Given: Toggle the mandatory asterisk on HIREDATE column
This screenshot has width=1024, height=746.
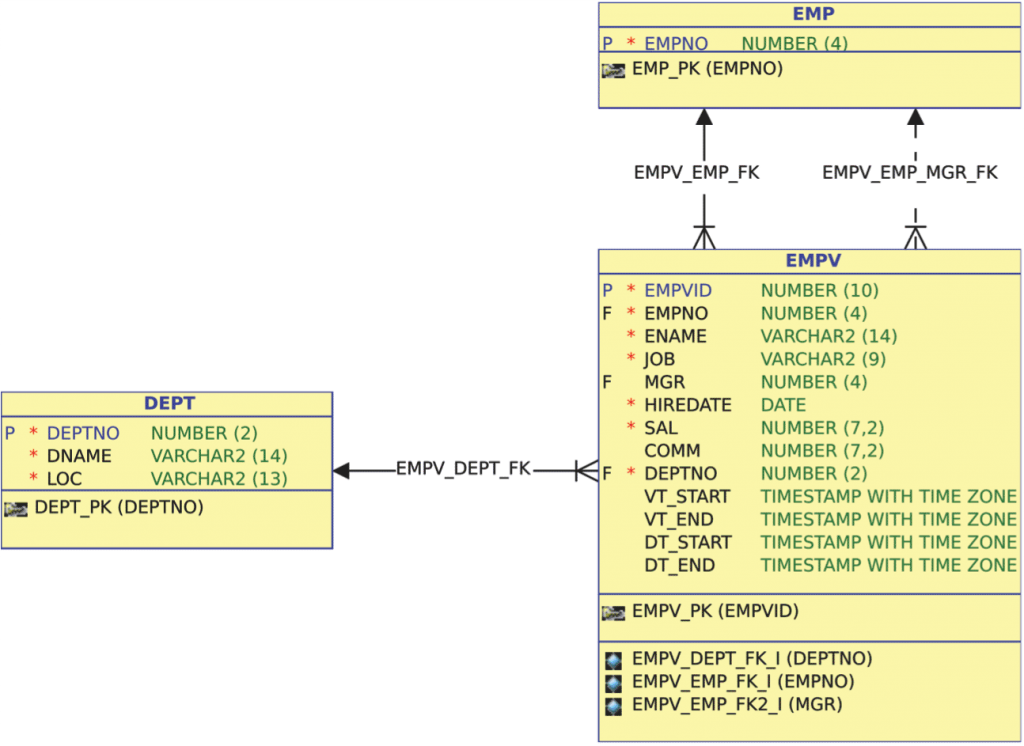Looking at the screenshot, I should 629,404.
